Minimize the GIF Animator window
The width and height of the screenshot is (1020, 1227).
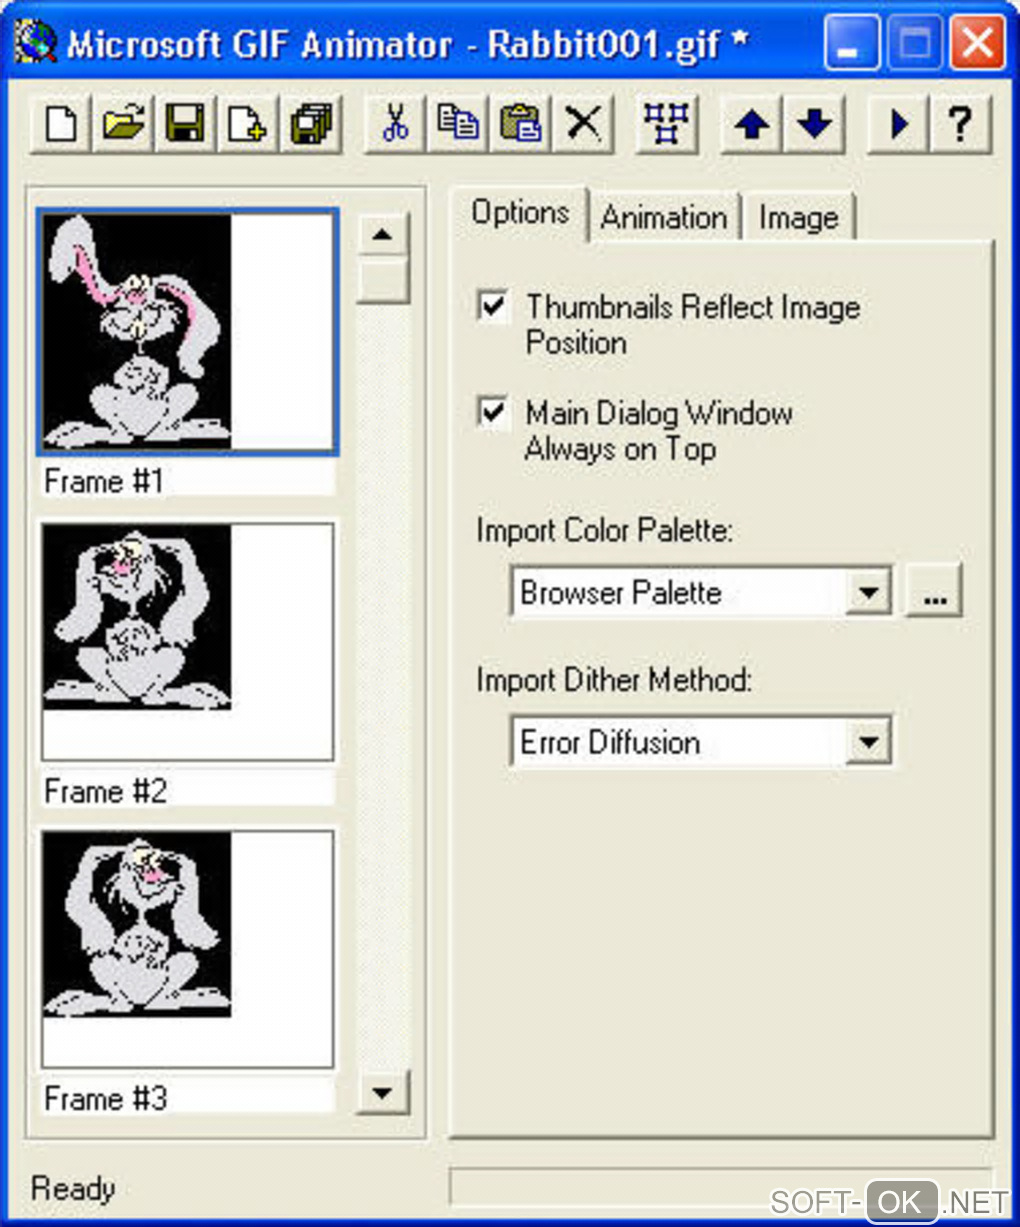click(850, 43)
